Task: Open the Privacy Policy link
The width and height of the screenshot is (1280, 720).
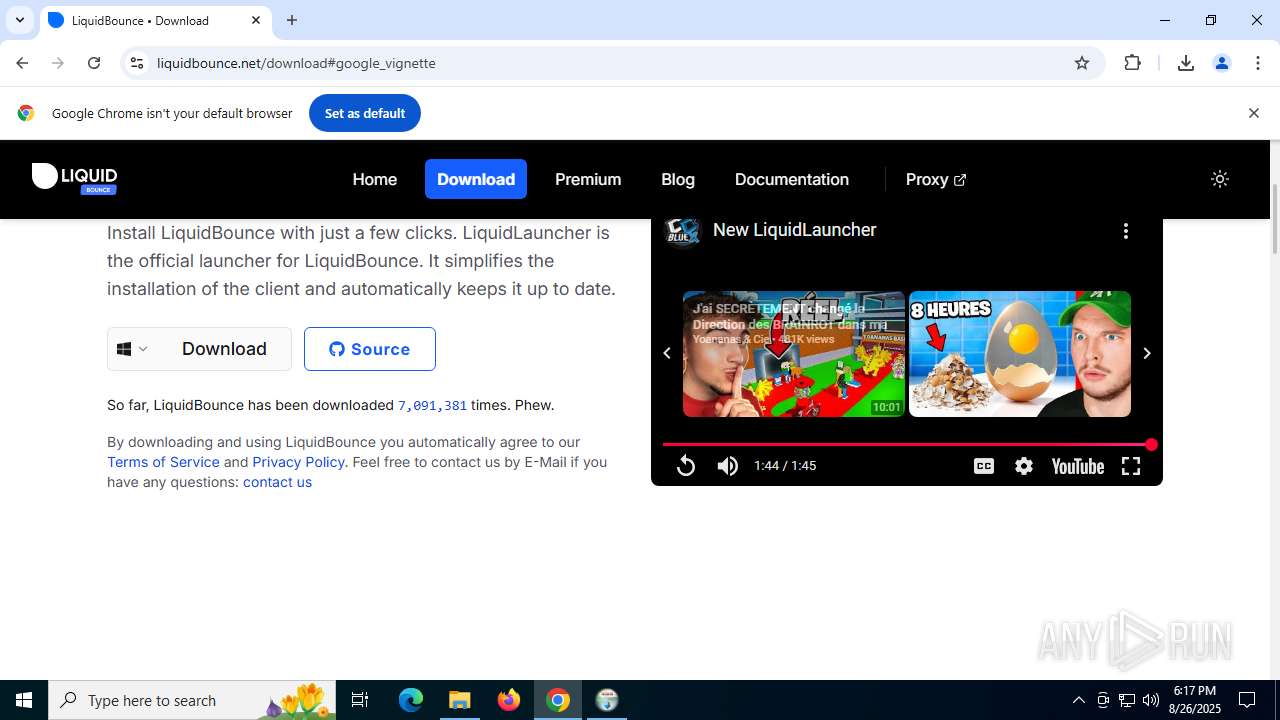Action: tap(298, 462)
